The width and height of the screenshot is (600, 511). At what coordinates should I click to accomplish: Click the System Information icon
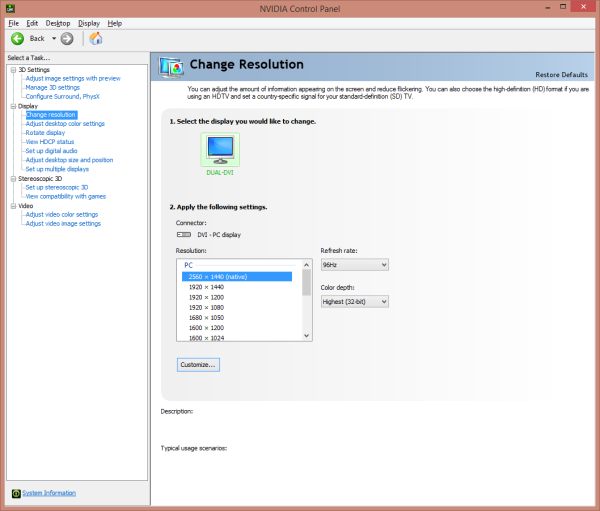[16, 493]
